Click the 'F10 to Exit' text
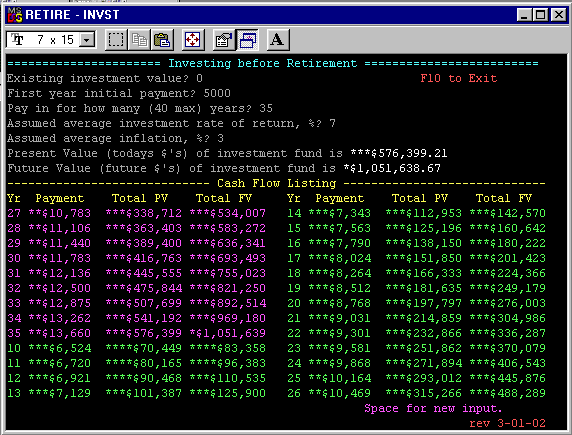 point(459,78)
